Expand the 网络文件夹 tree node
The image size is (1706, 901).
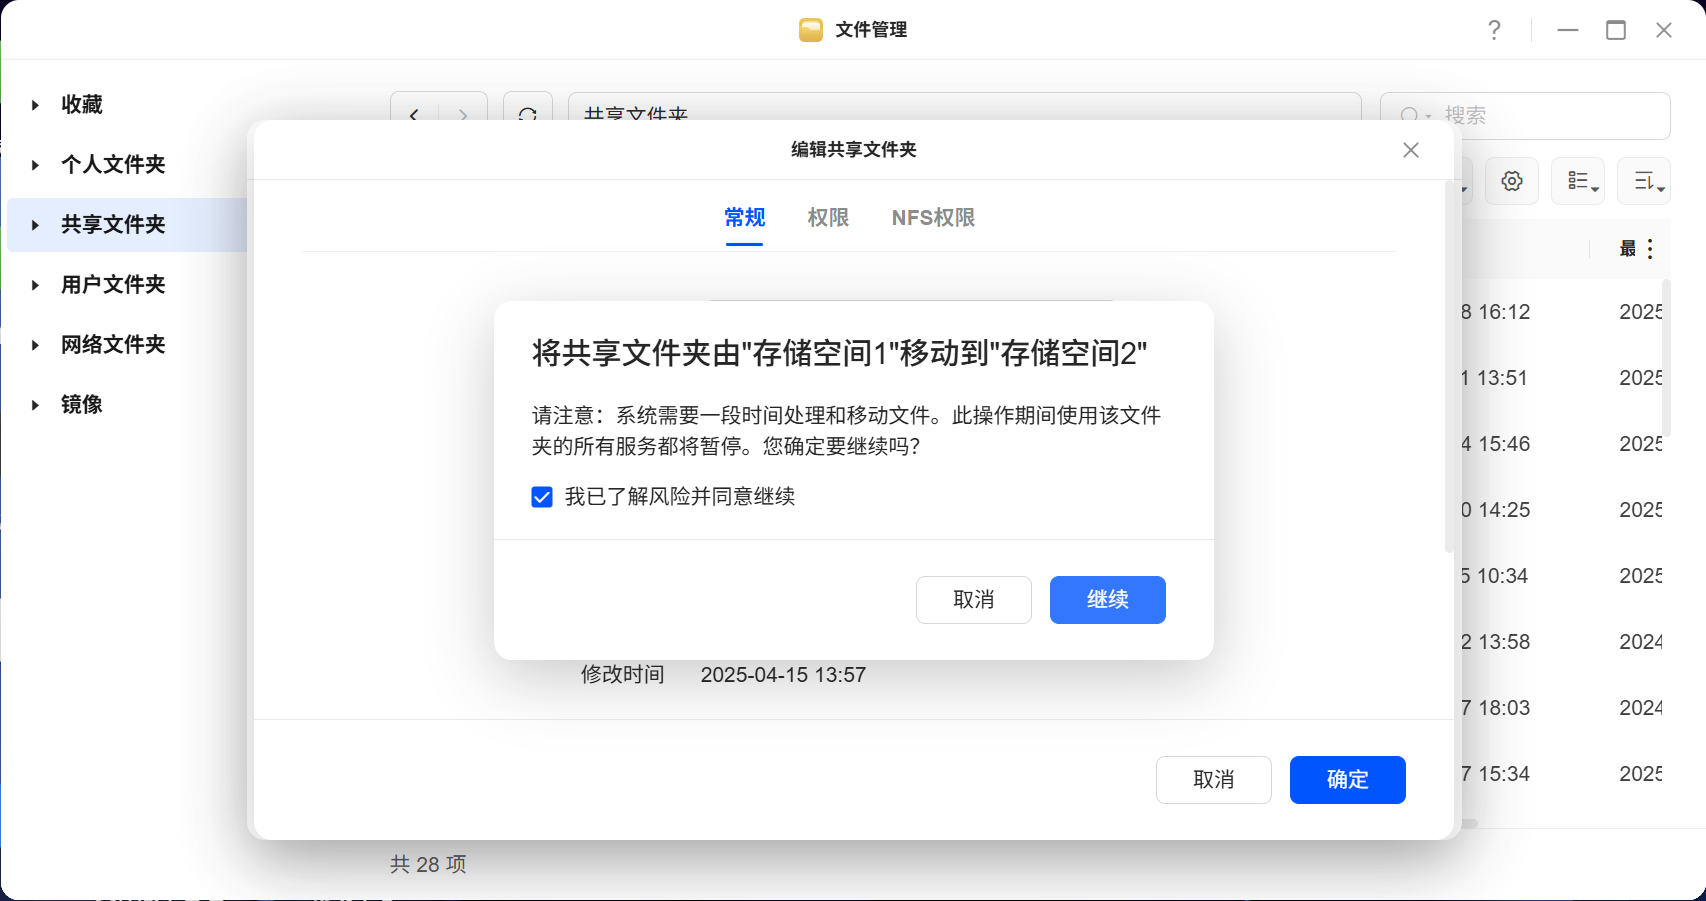tap(35, 345)
